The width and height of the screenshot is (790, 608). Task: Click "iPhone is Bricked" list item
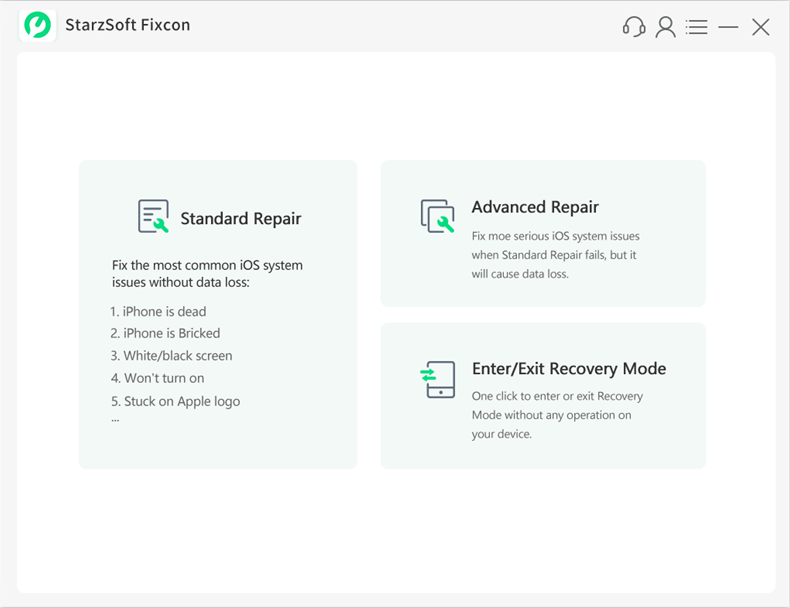165,333
